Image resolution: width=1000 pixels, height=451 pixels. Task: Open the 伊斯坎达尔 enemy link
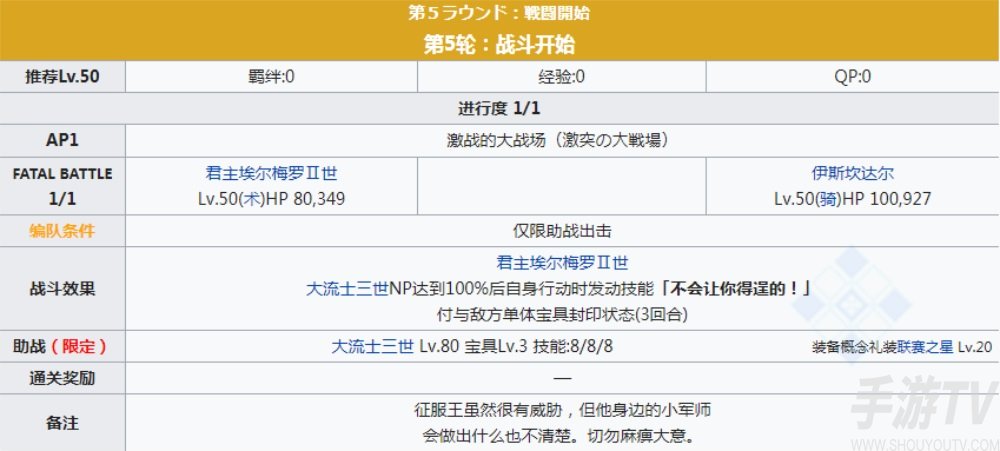[x=852, y=174]
